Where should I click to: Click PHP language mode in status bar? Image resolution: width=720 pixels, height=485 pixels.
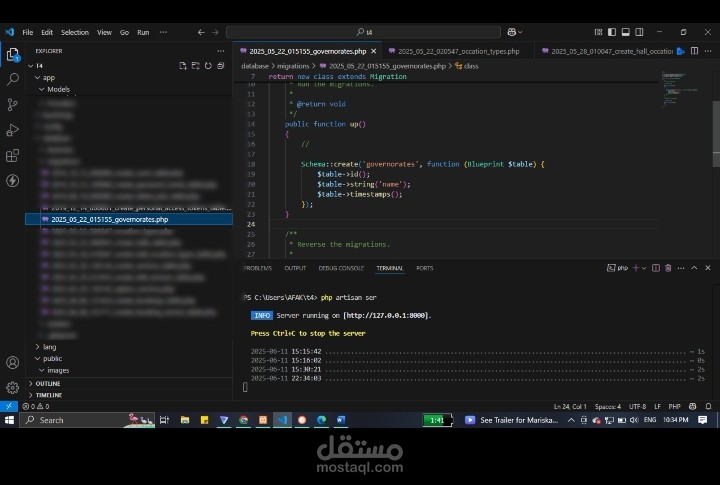tap(675, 406)
